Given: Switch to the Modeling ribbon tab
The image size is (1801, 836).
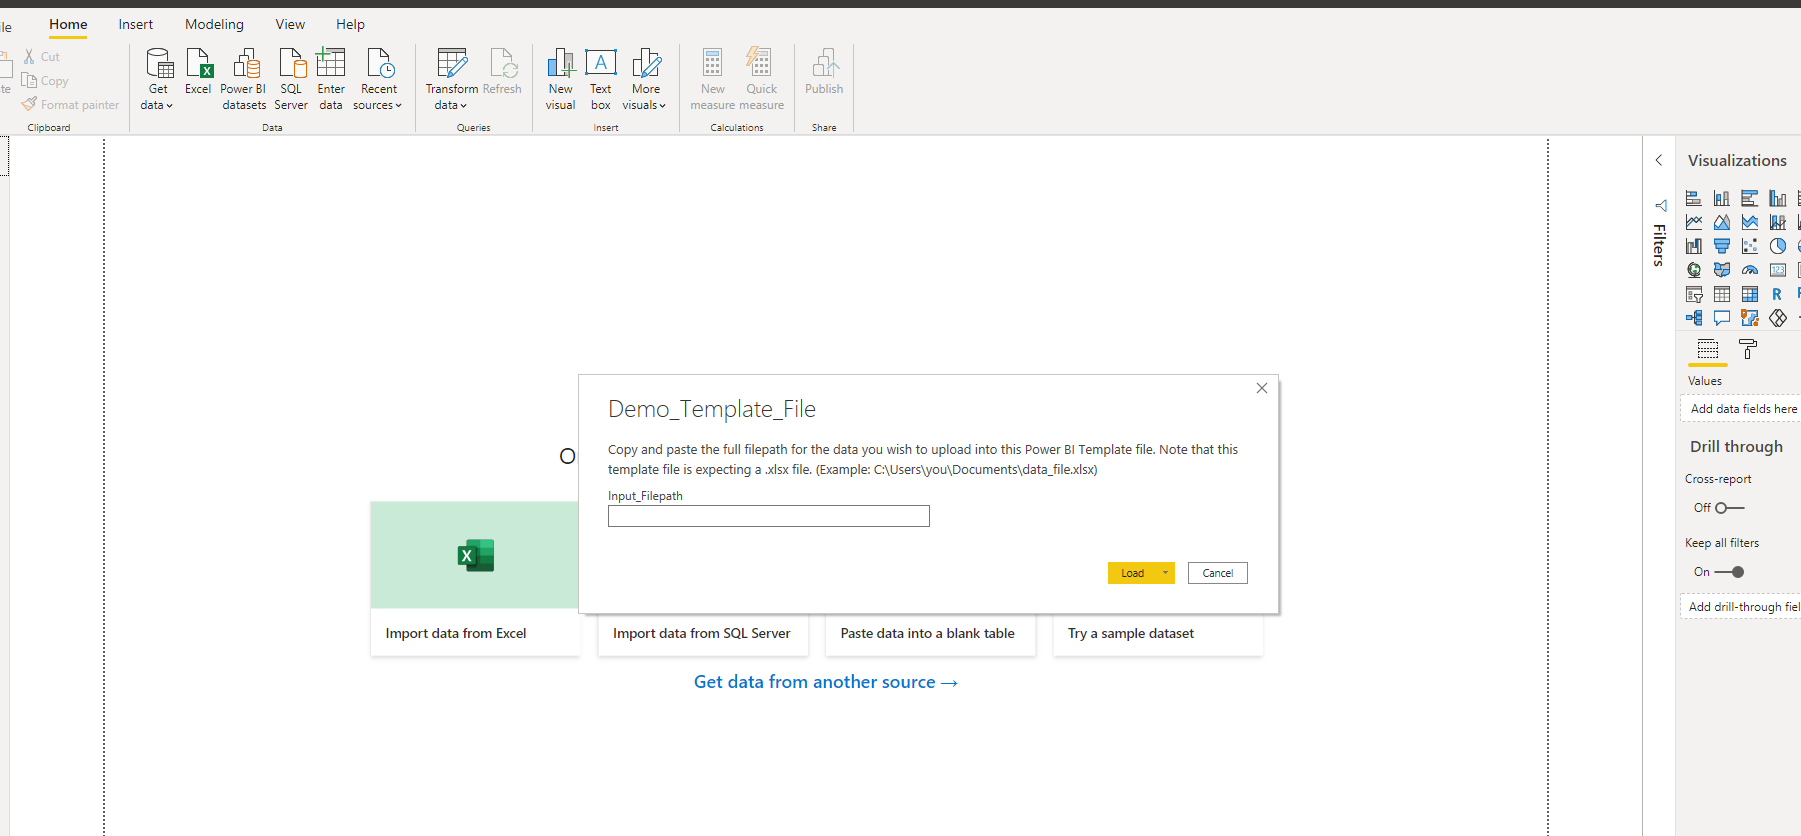Looking at the screenshot, I should point(214,24).
